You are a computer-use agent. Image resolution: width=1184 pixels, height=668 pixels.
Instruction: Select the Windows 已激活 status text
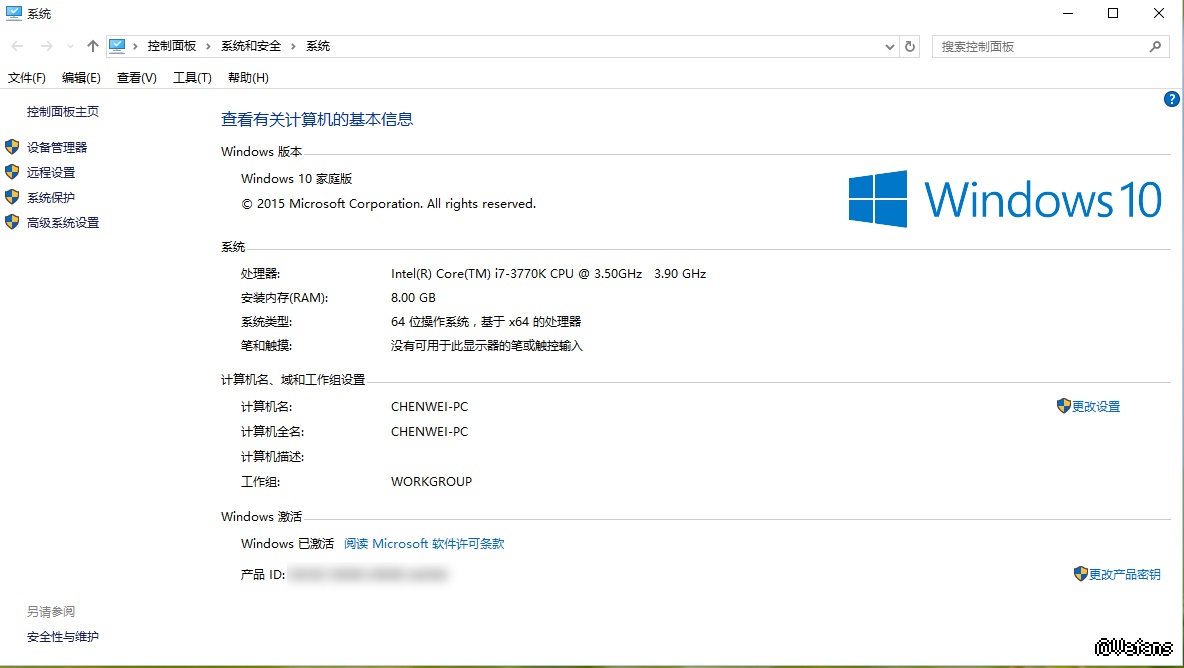pos(287,543)
